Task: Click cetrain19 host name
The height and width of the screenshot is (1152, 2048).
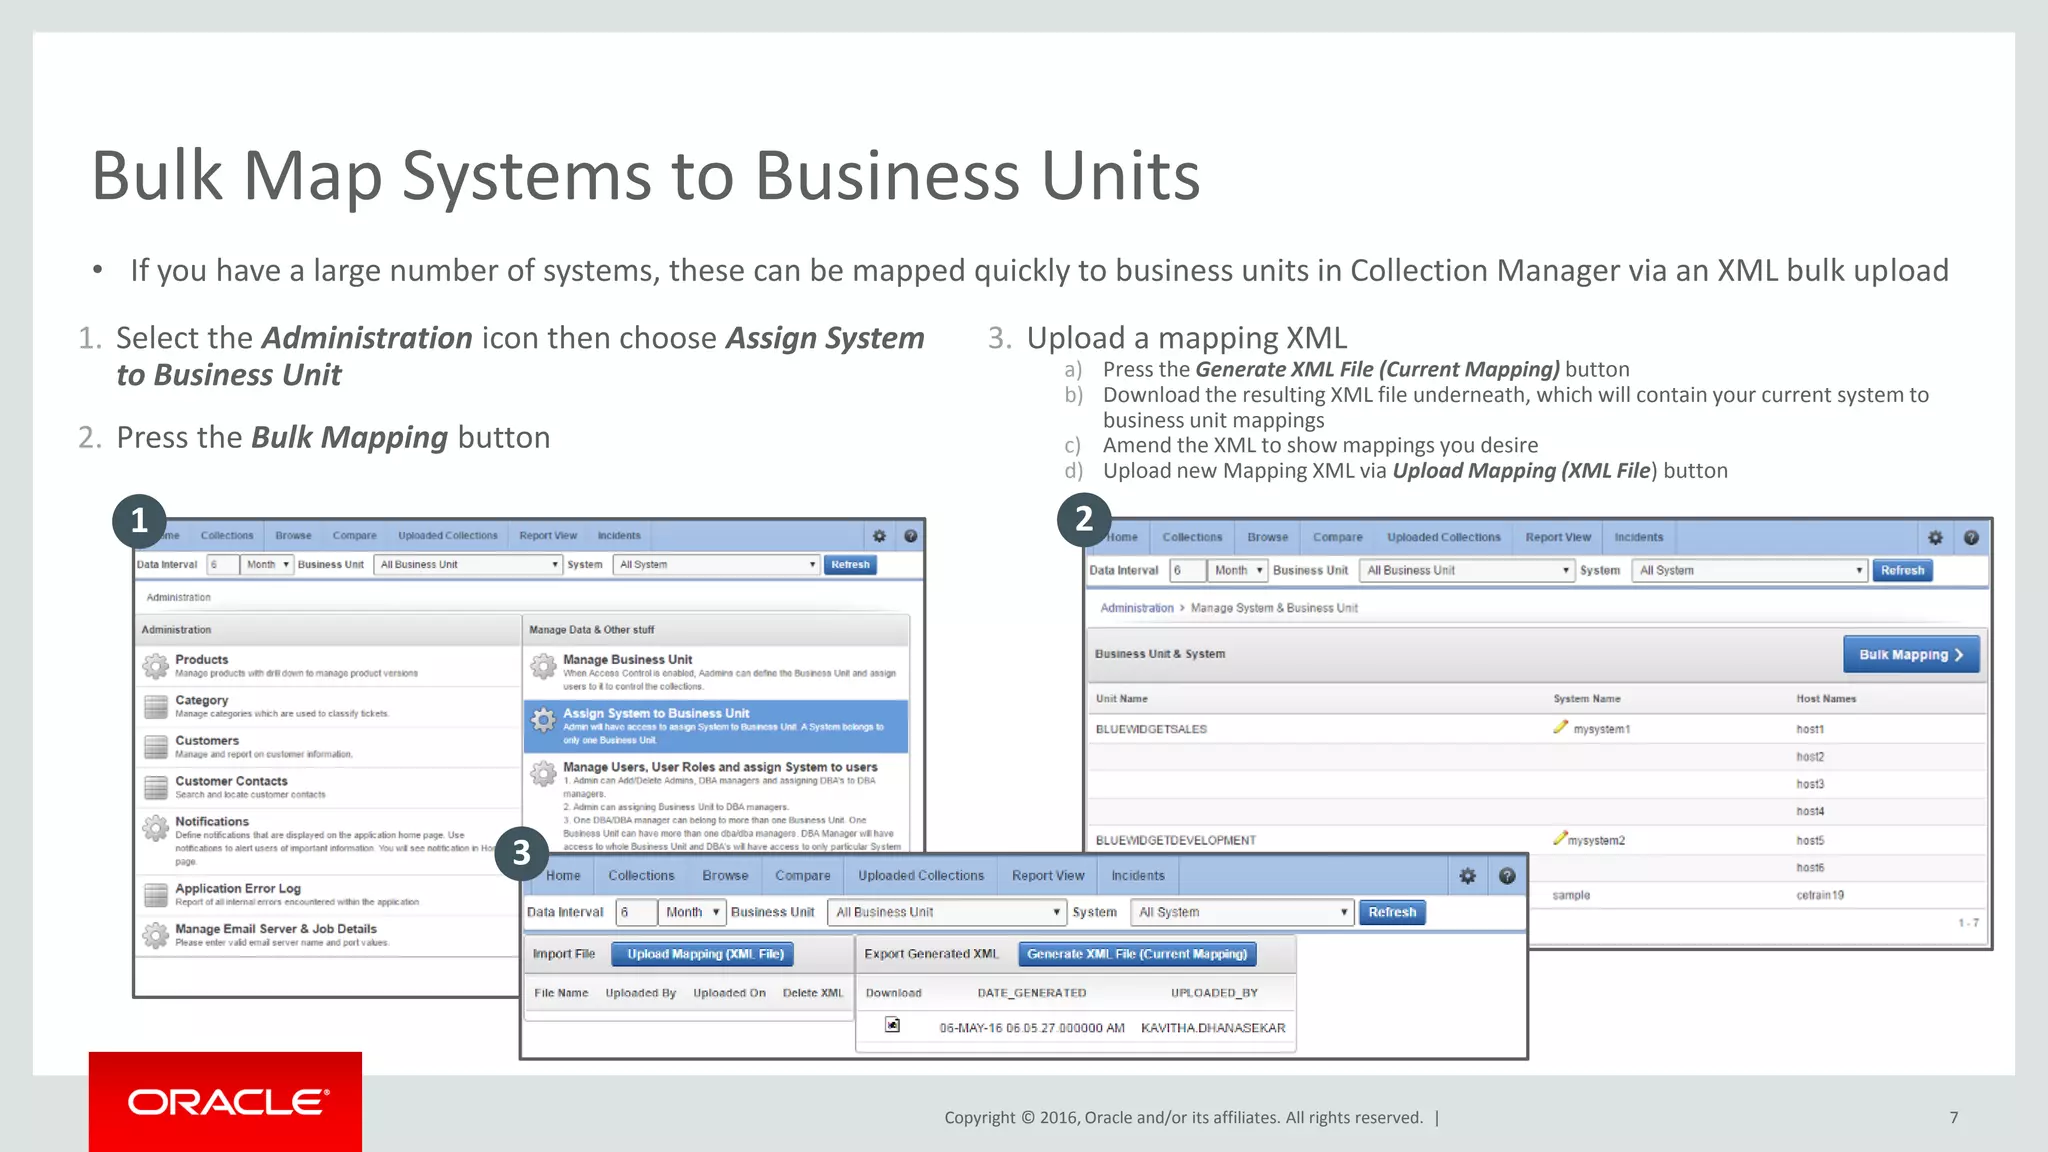Action: 1820,896
